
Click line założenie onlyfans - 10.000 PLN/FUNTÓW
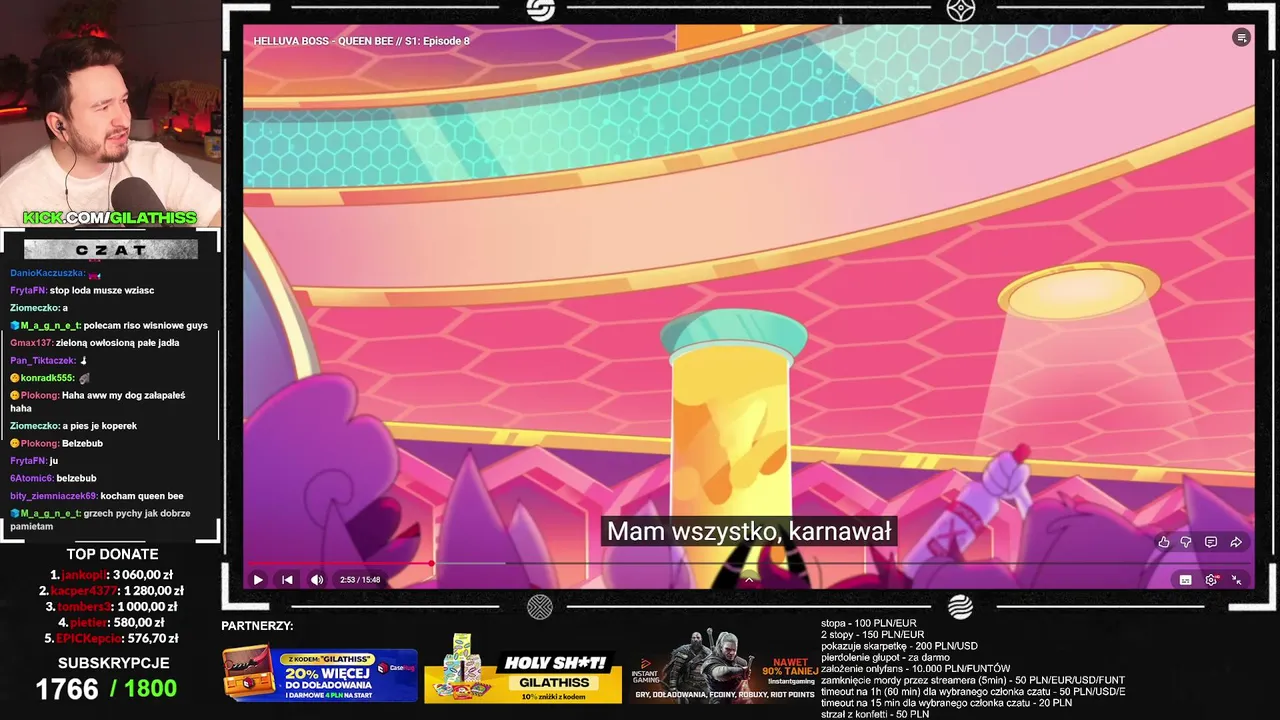915,669
